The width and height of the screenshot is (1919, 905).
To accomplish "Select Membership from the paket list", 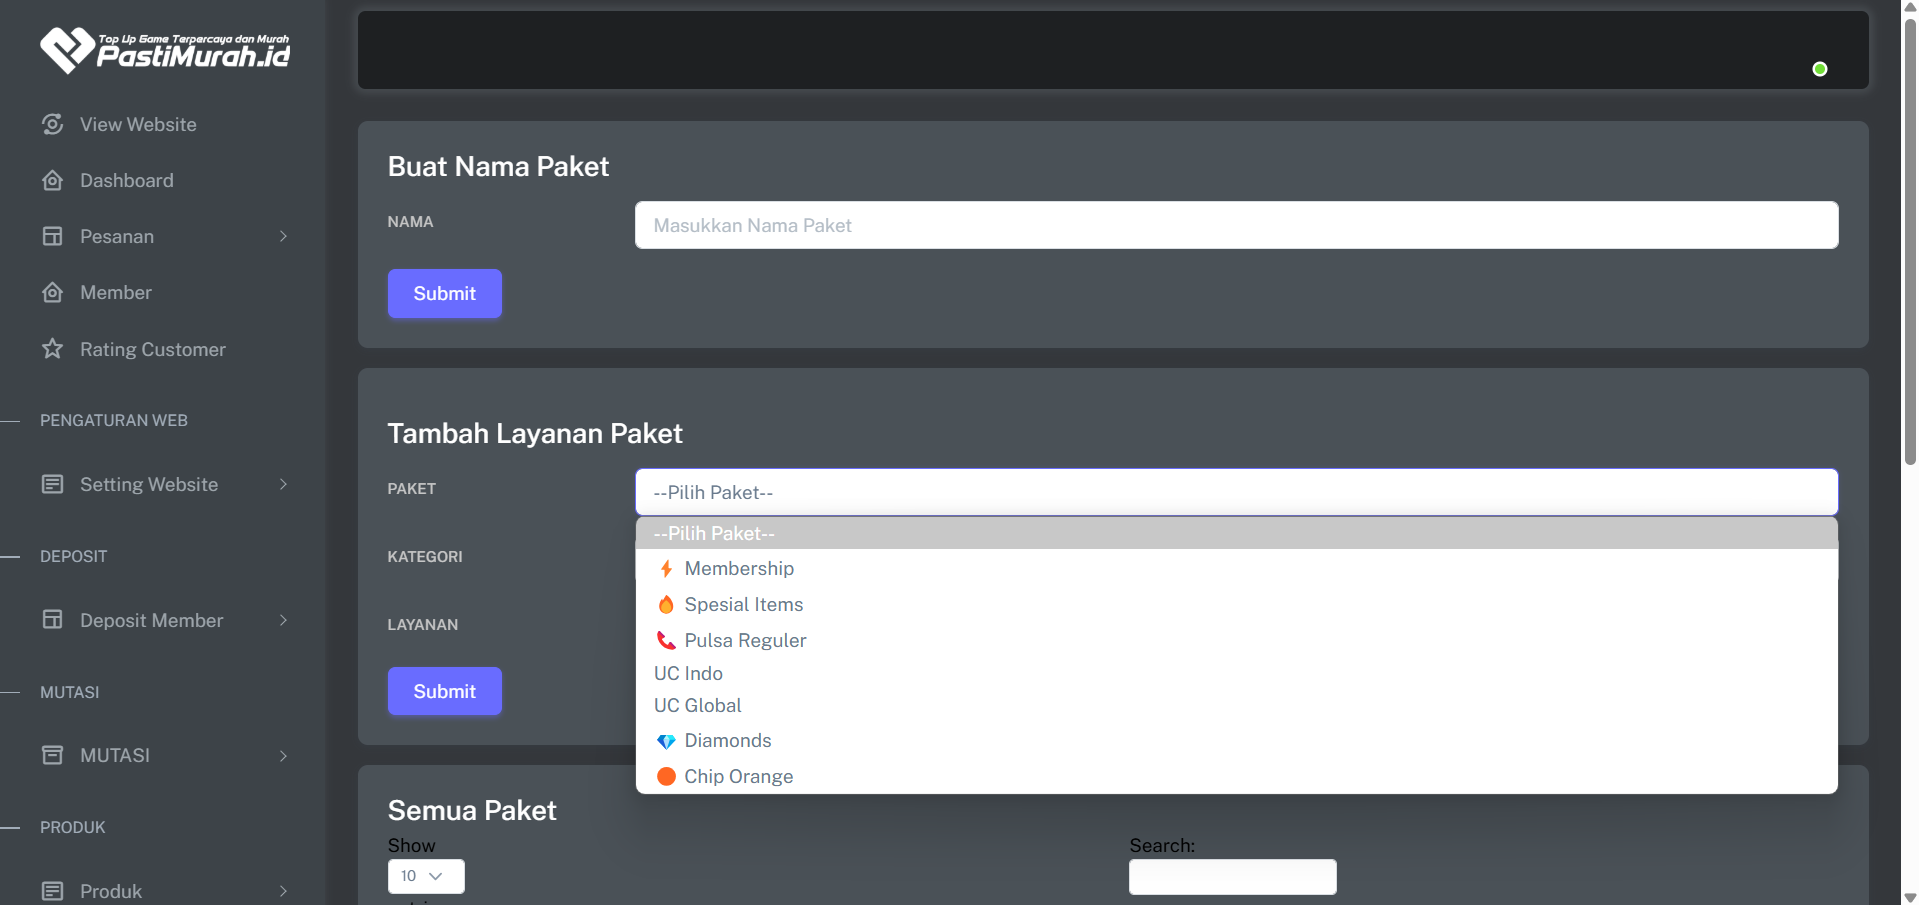I will click(739, 569).
